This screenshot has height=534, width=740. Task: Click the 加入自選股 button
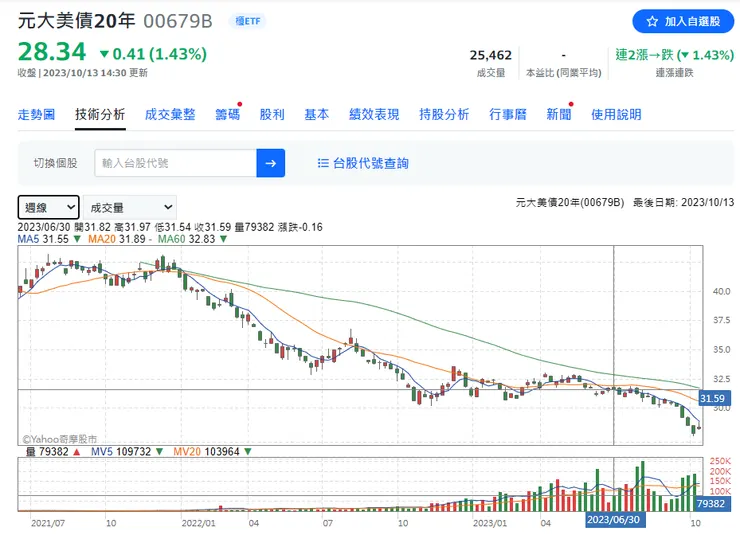683,21
